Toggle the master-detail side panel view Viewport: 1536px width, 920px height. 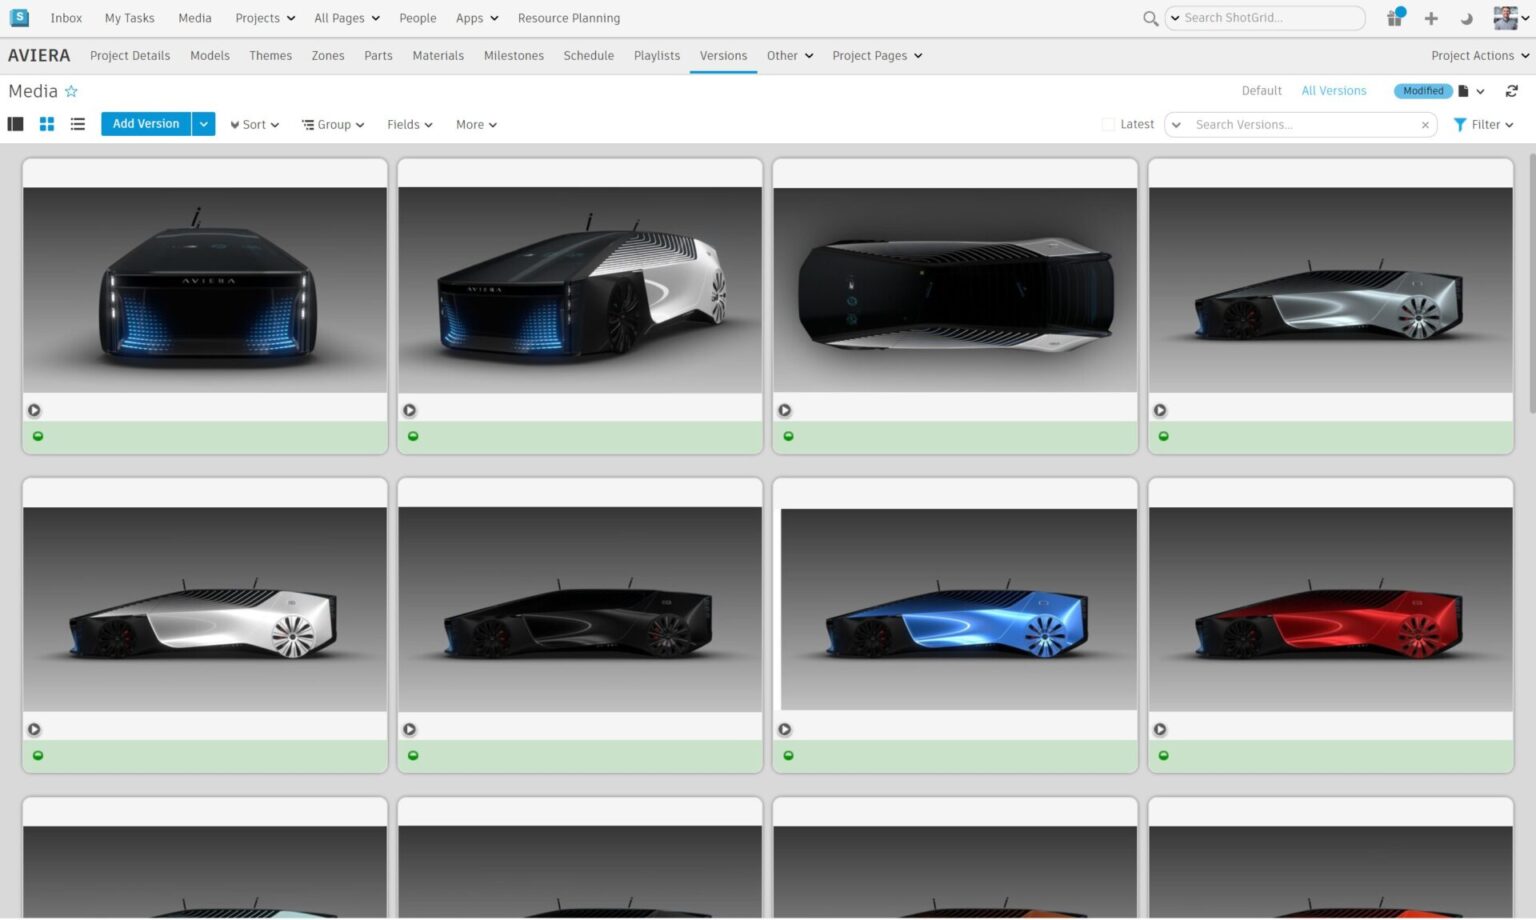16,124
